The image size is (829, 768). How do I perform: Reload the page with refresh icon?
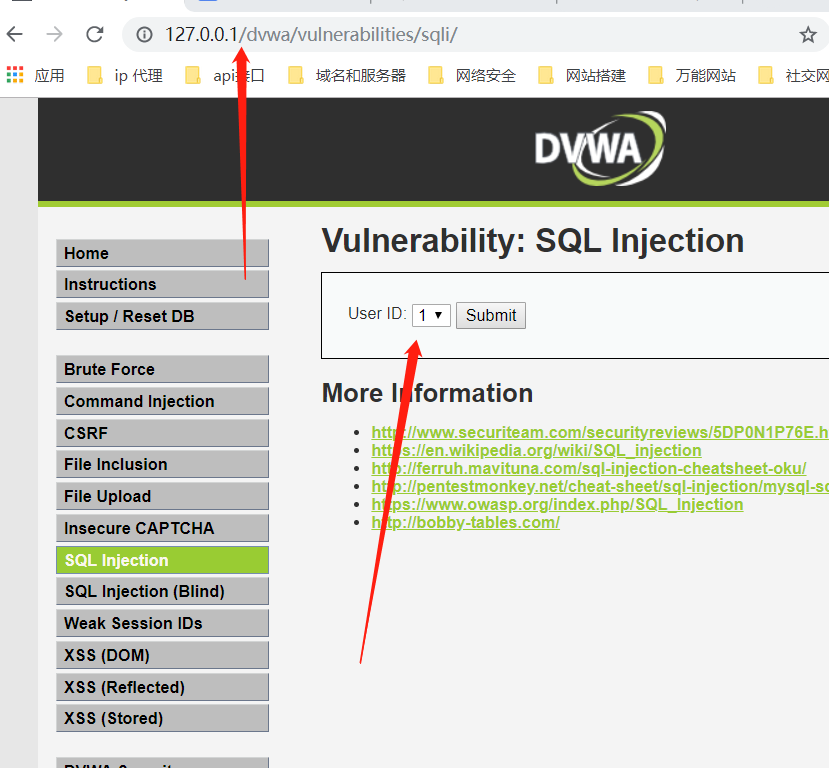coord(95,34)
